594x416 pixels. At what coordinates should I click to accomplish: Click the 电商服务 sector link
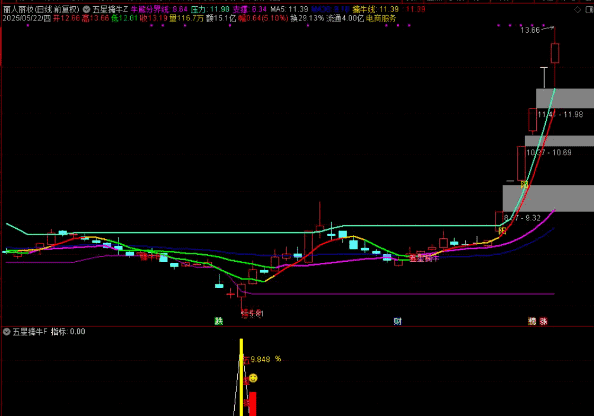381,18
